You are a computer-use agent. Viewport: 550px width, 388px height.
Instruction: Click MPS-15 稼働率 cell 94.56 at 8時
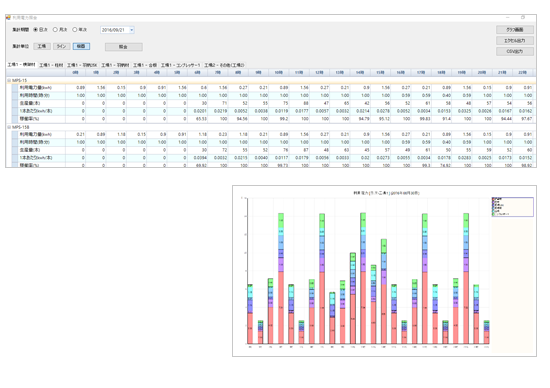pos(238,119)
